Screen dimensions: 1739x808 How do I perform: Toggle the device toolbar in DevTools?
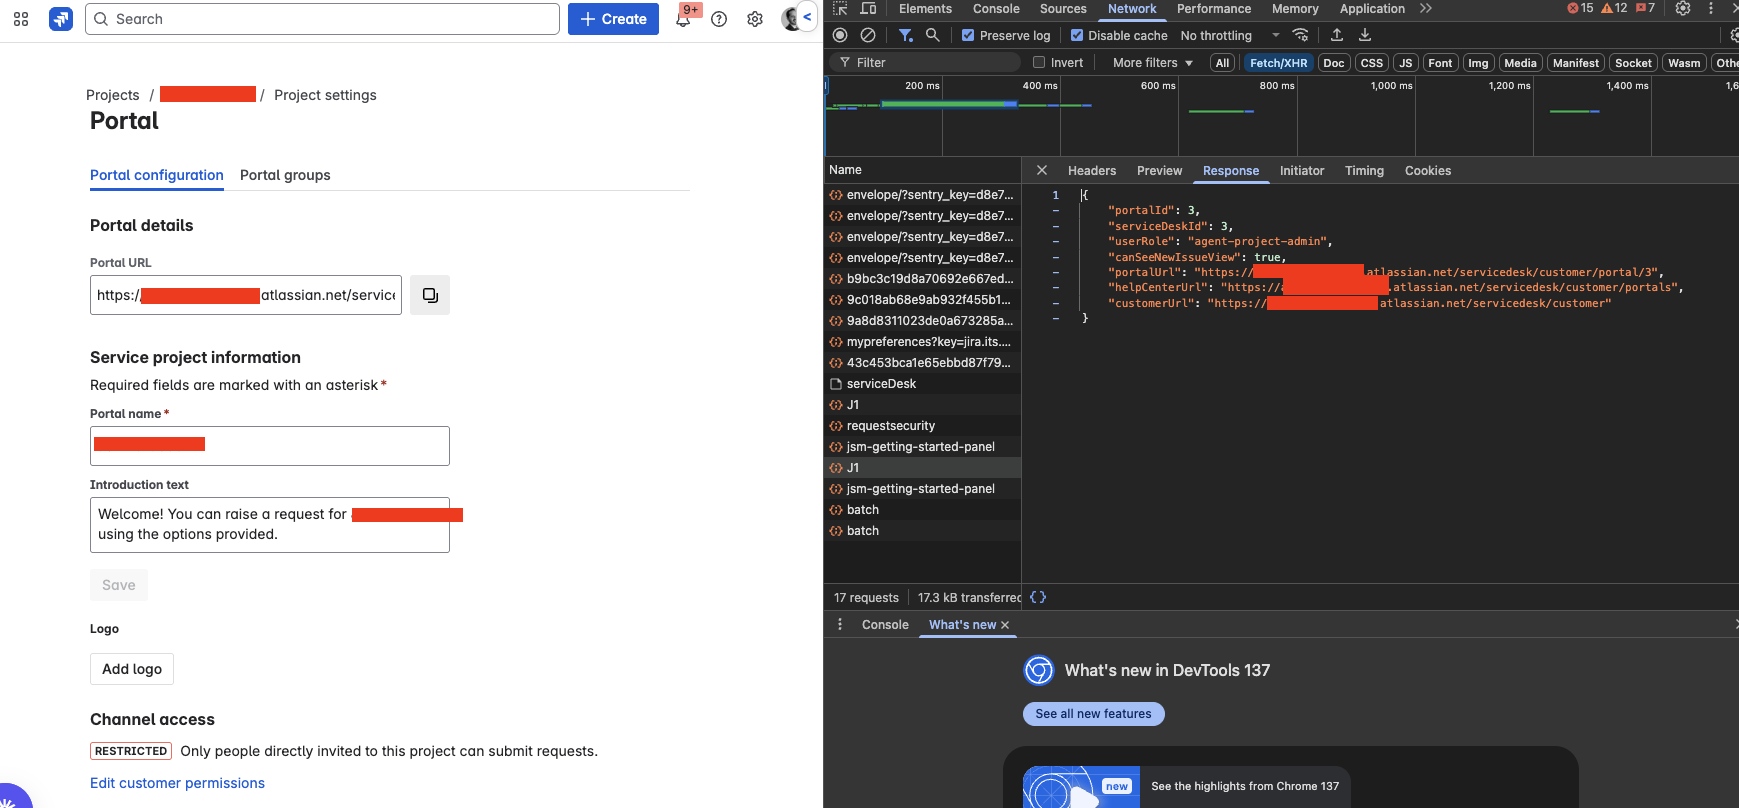(868, 8)
